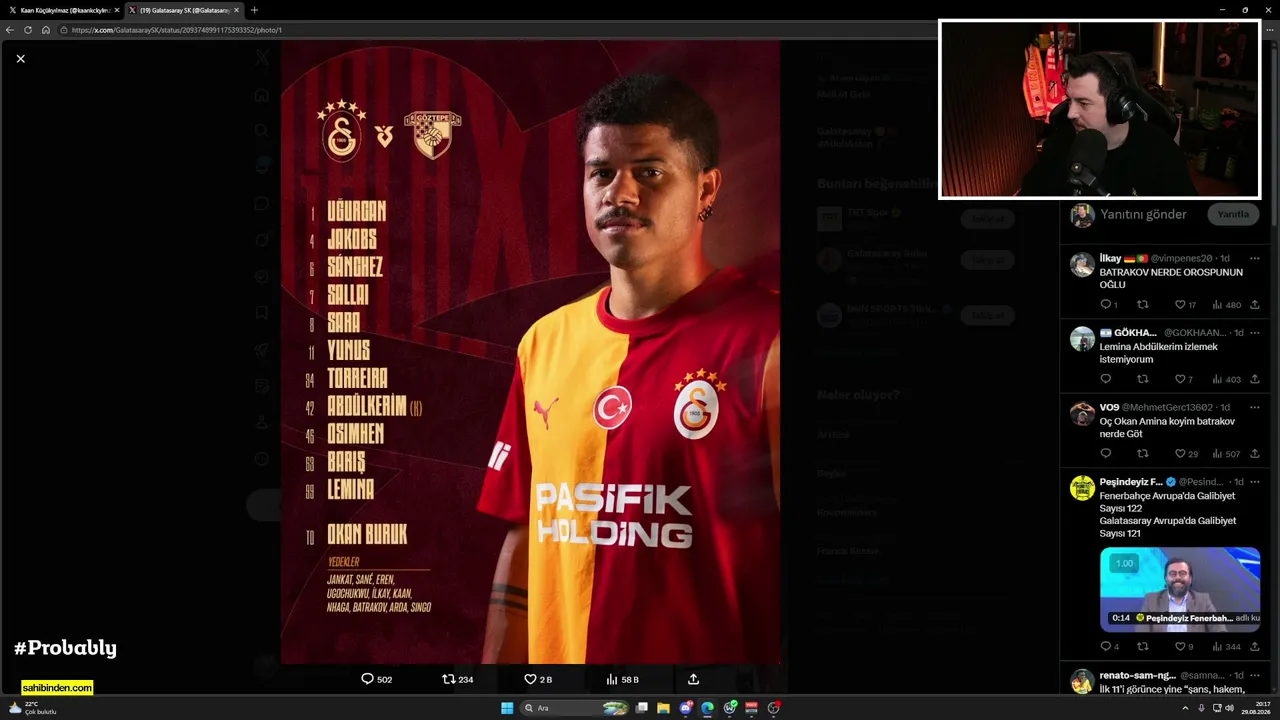Open the weather widget on taskbar
This screenshot has width=1280, height=720.
coord(32,708)
